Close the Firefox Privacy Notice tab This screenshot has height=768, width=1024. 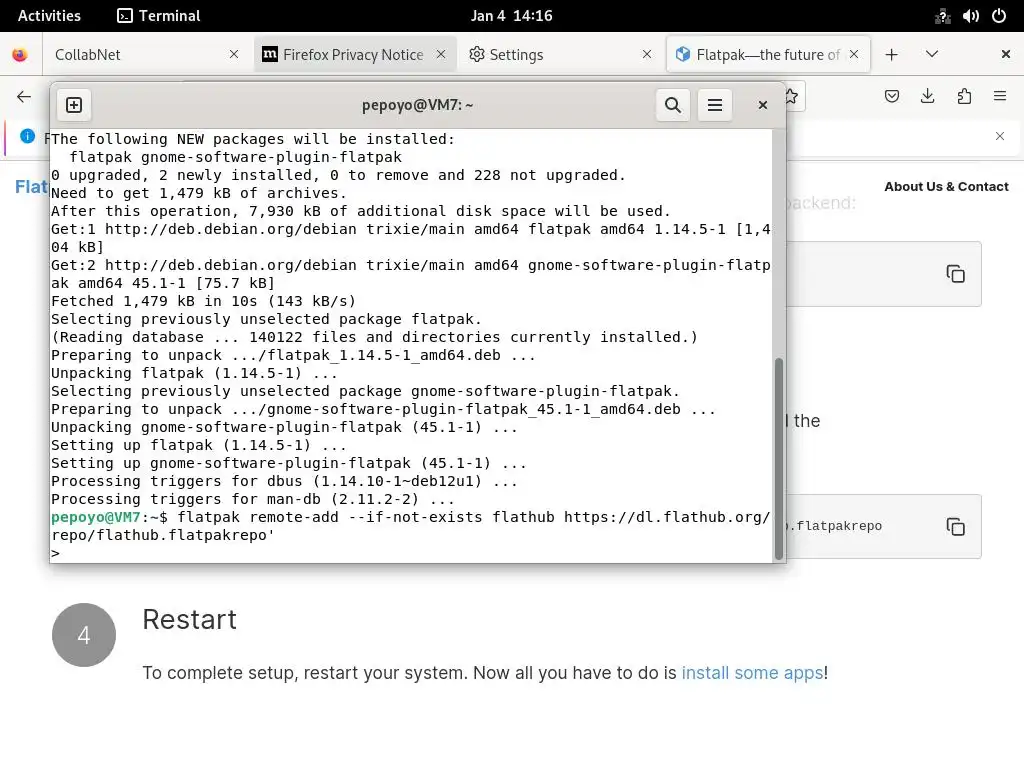pos(441,54)
